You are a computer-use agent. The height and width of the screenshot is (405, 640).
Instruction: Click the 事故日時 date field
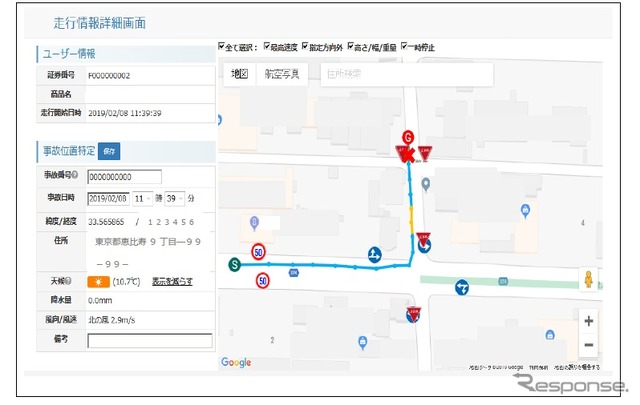(109, 198)
